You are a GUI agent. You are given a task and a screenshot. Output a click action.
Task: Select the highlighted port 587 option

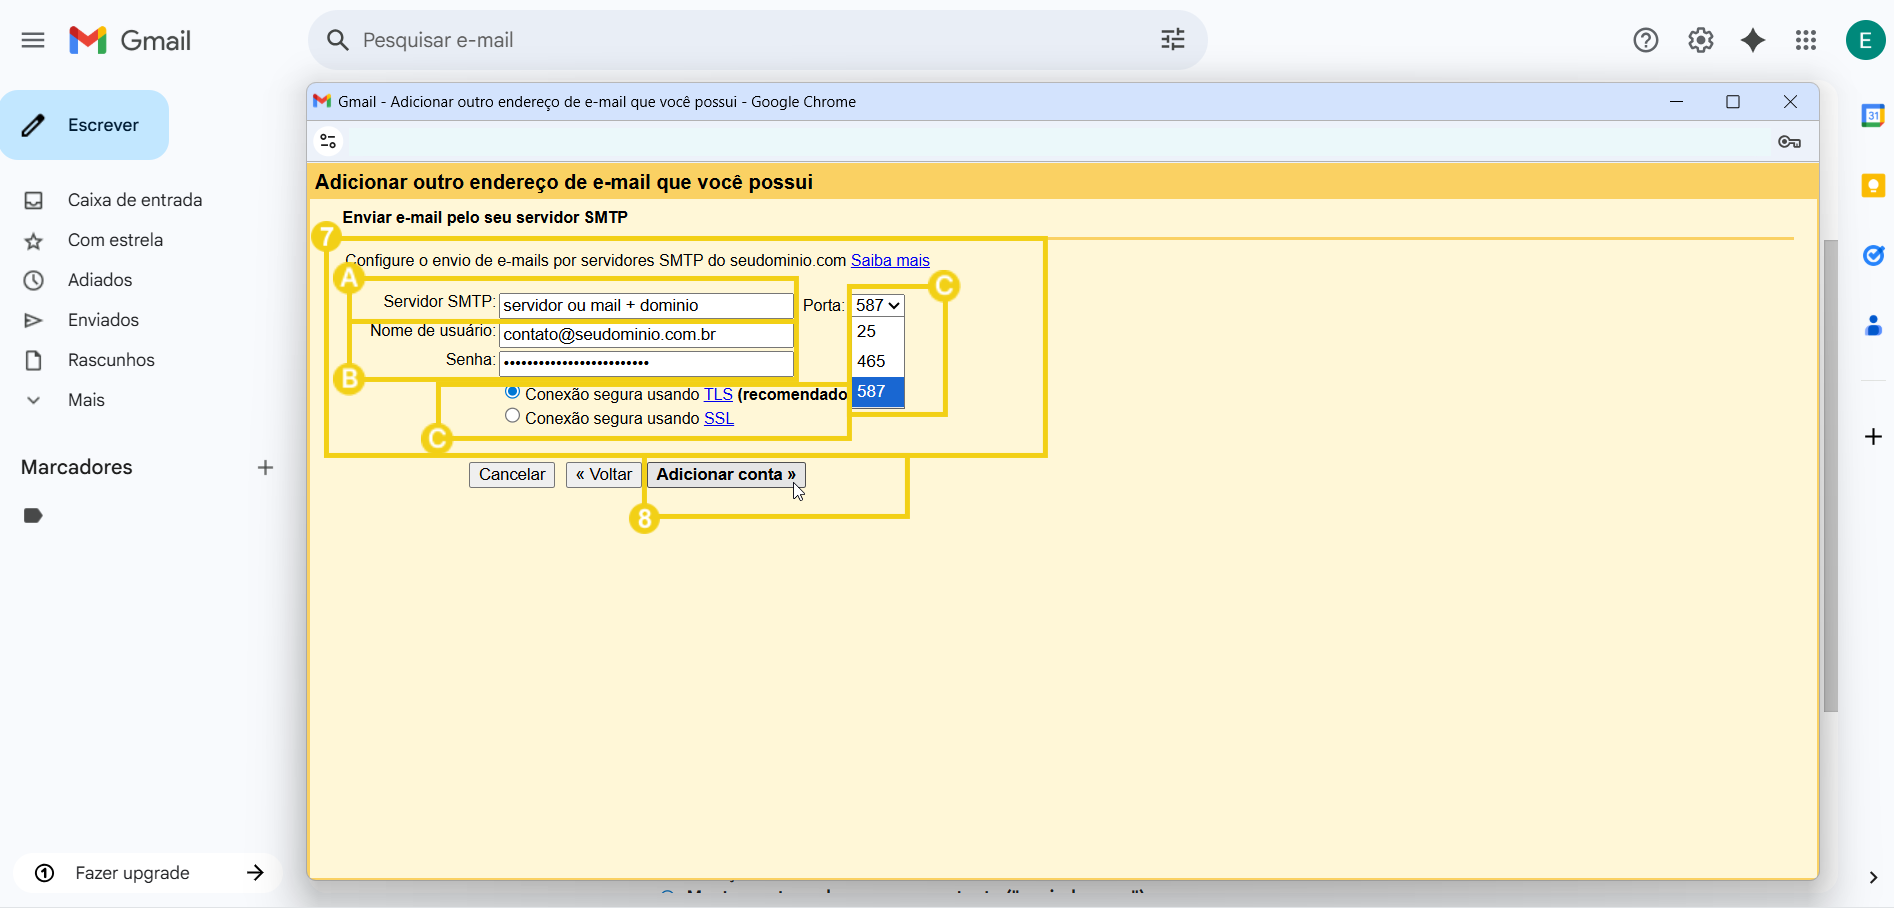[x=878, y=392]
